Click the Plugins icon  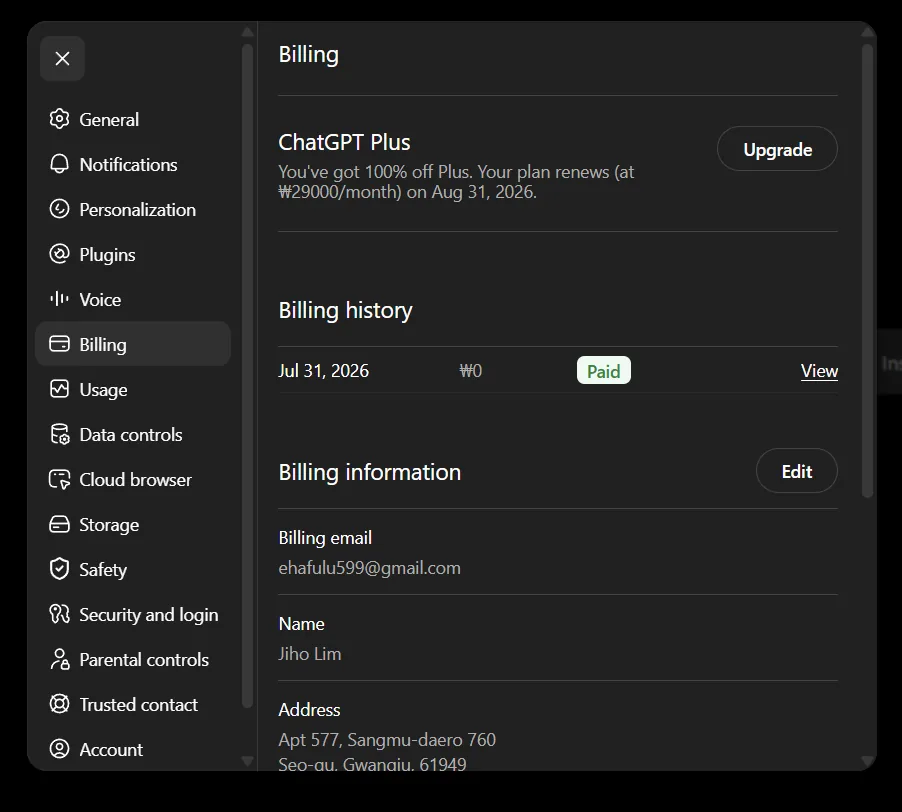59,254
